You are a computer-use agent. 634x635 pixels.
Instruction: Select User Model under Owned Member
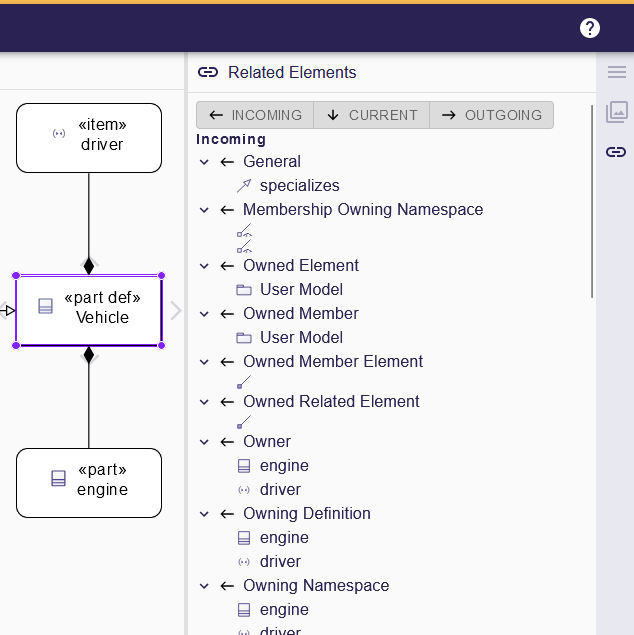301,338
